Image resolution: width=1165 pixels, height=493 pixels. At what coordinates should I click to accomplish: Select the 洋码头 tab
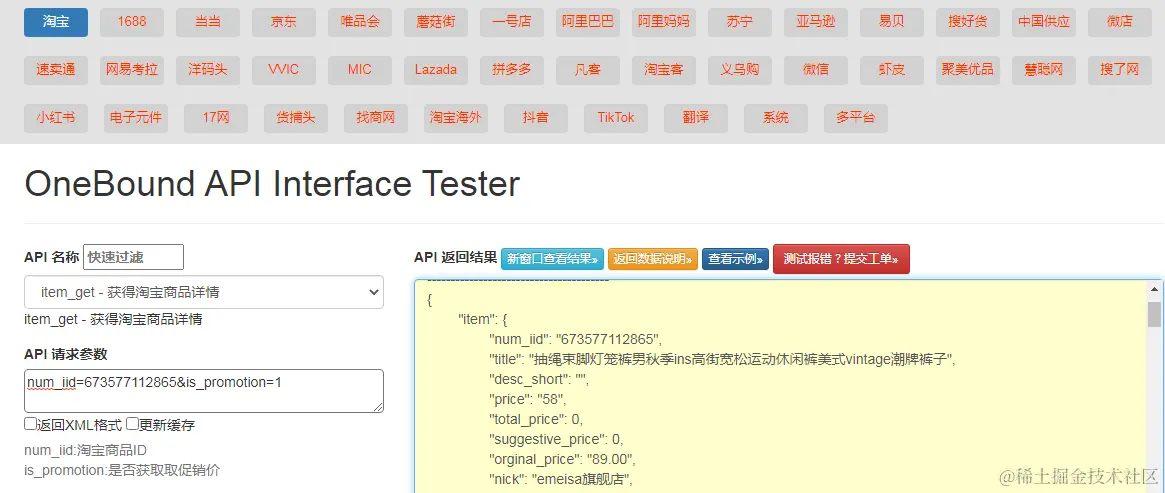(x=208, y=70)
